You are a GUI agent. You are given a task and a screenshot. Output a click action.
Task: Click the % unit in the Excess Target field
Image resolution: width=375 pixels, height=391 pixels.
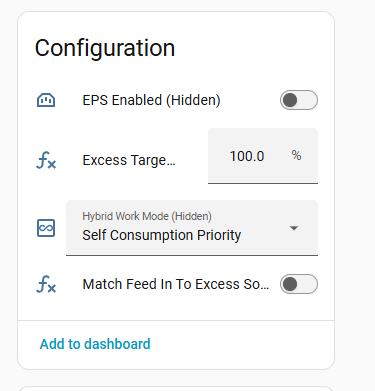(x=296, y=155)
